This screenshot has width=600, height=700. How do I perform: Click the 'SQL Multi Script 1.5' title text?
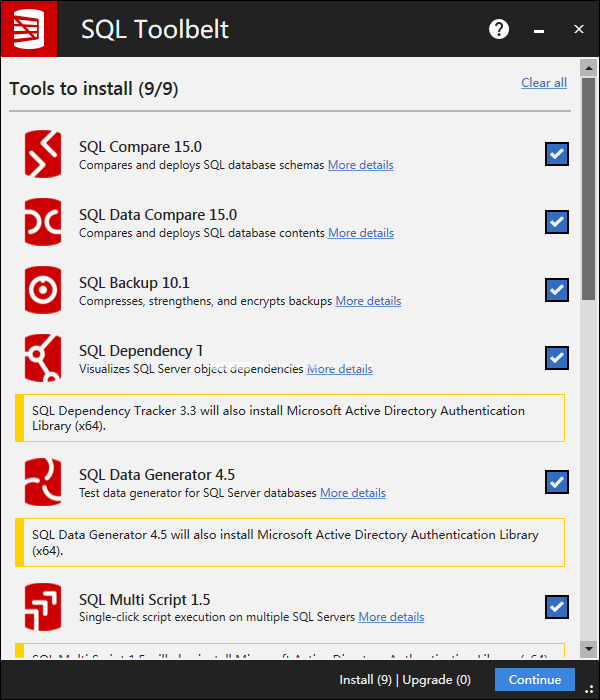[145, 600]
